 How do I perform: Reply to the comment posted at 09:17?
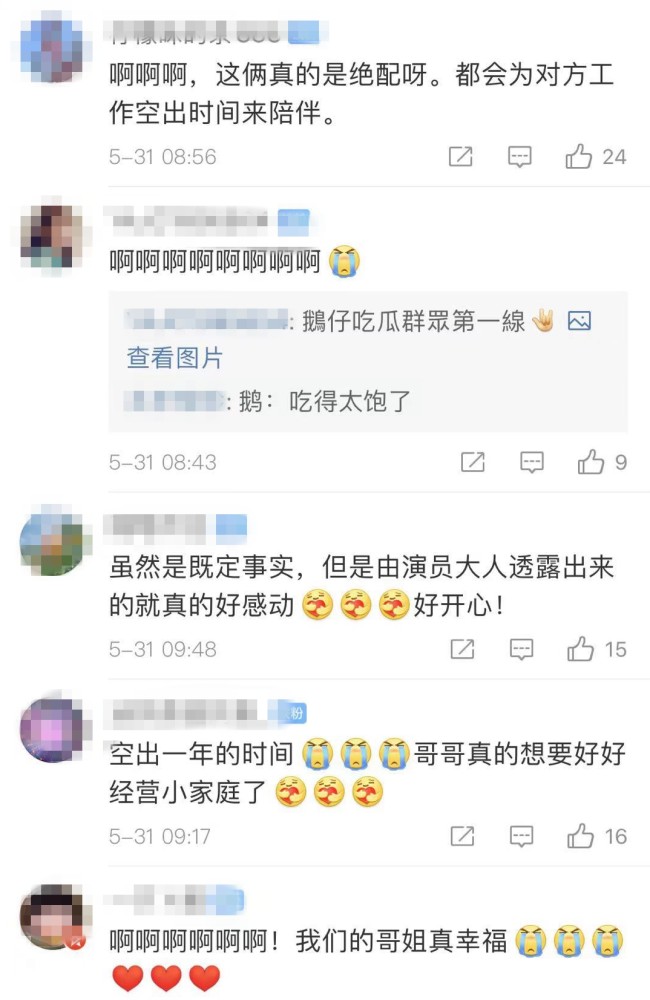521,837
